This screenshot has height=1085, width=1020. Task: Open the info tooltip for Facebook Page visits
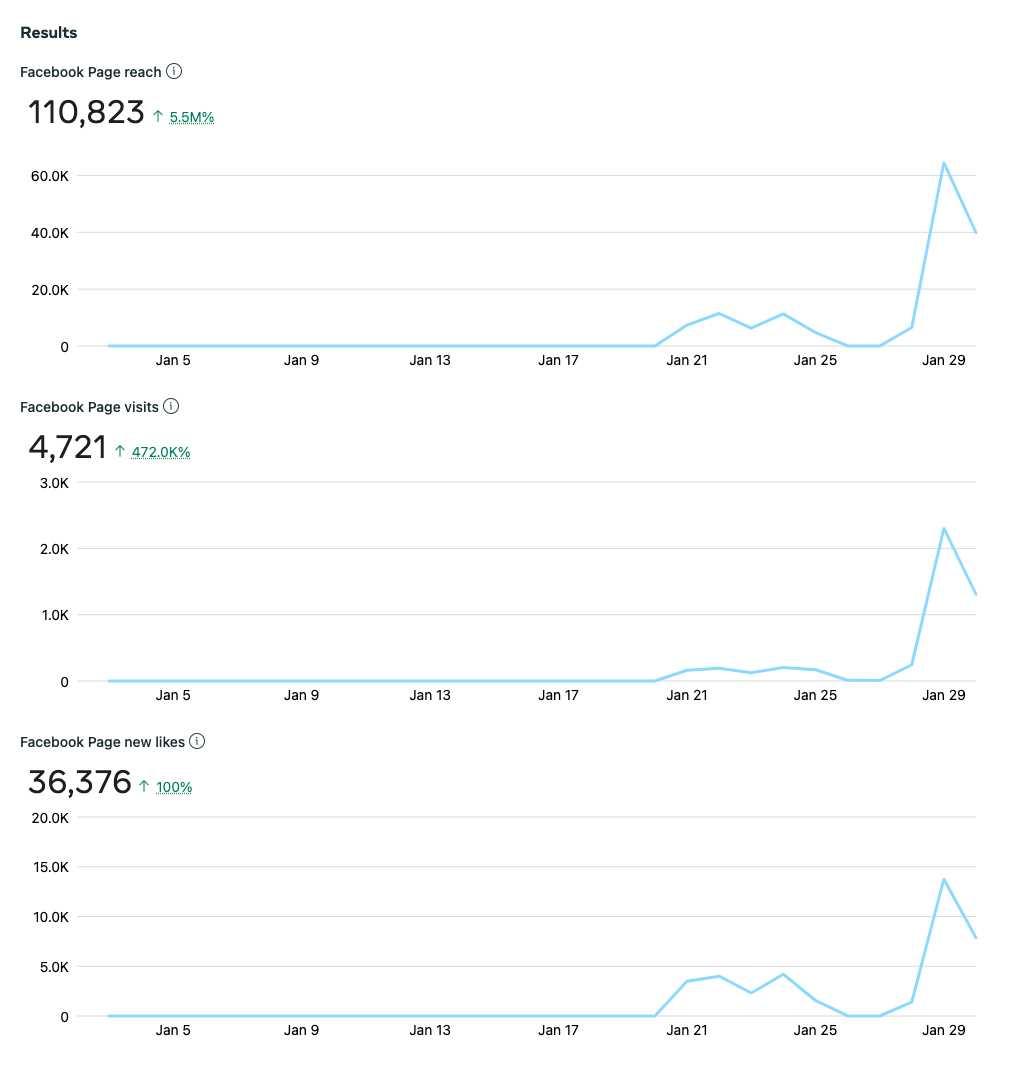coord(171,406)
